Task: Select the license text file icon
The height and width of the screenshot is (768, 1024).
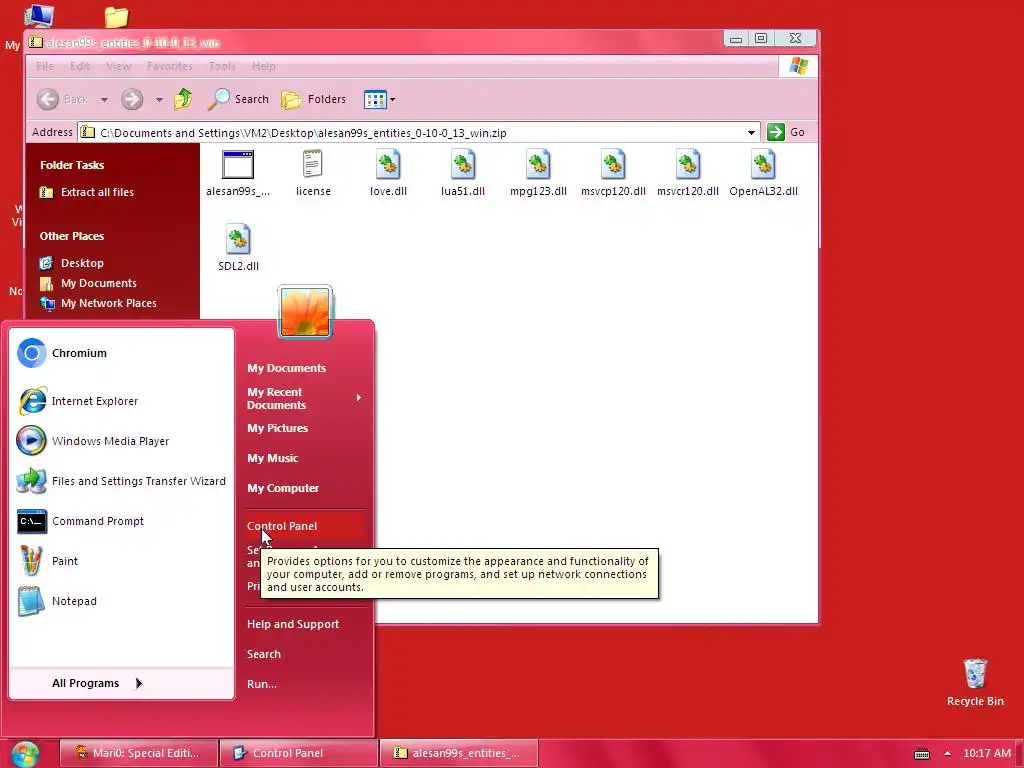Action: pyautogui.click(x=313, y=164)
